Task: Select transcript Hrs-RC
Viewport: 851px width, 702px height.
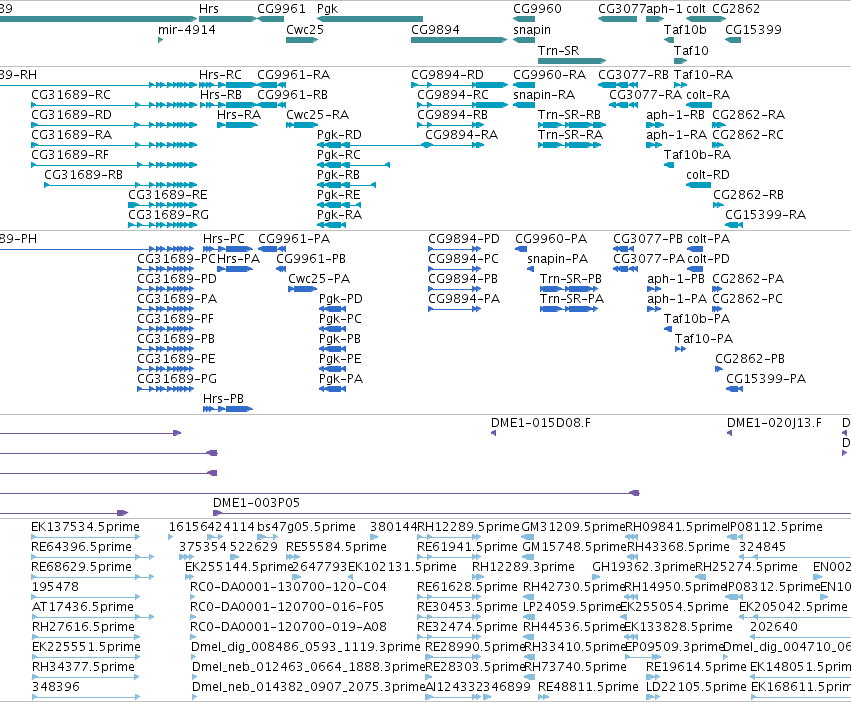Action: point(220,75)
